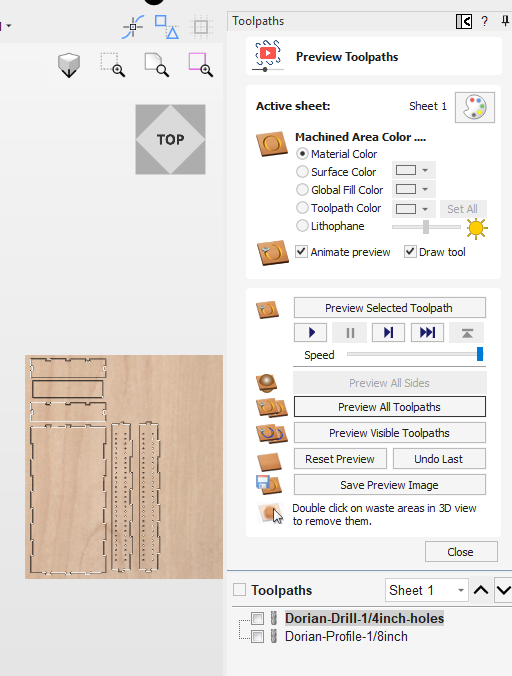
Task: Click the stop/retract preview control button
Action: coord(467,332)
